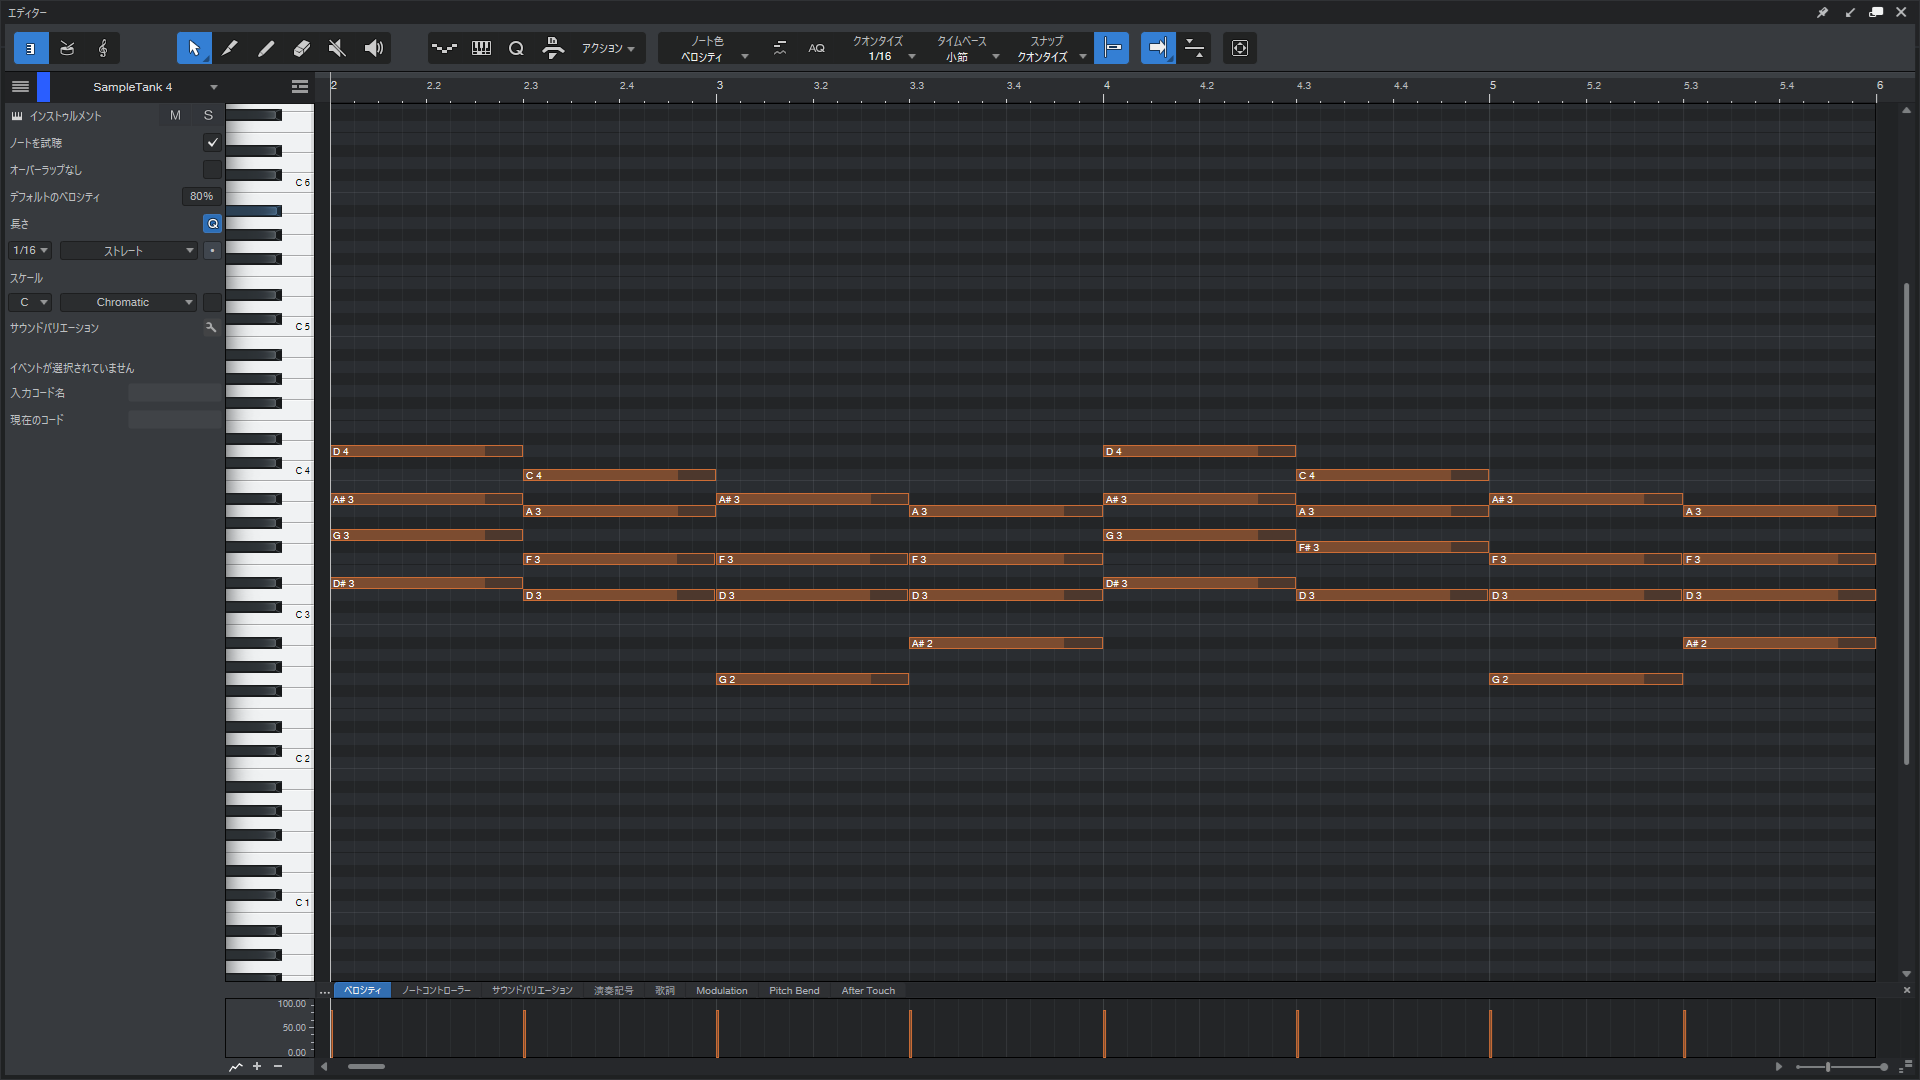Click the Quantize Q toolbar icon
Viewport: 1920px width, 1080px height.
(x=516, y=48)
